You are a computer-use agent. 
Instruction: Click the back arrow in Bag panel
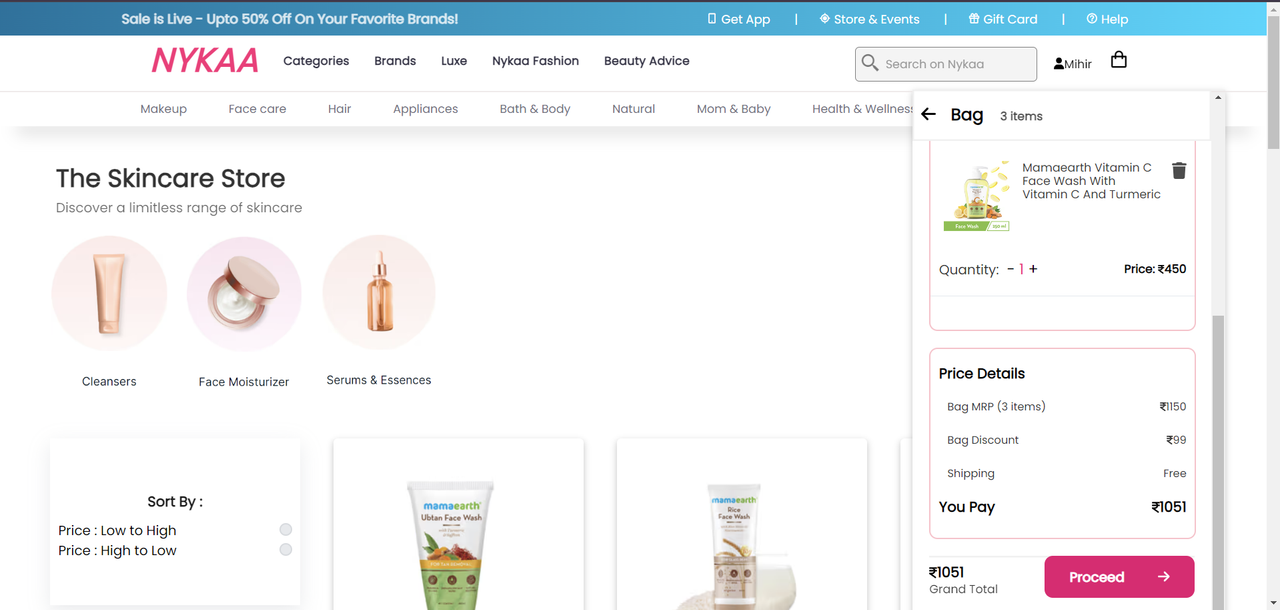click(928, 114)
